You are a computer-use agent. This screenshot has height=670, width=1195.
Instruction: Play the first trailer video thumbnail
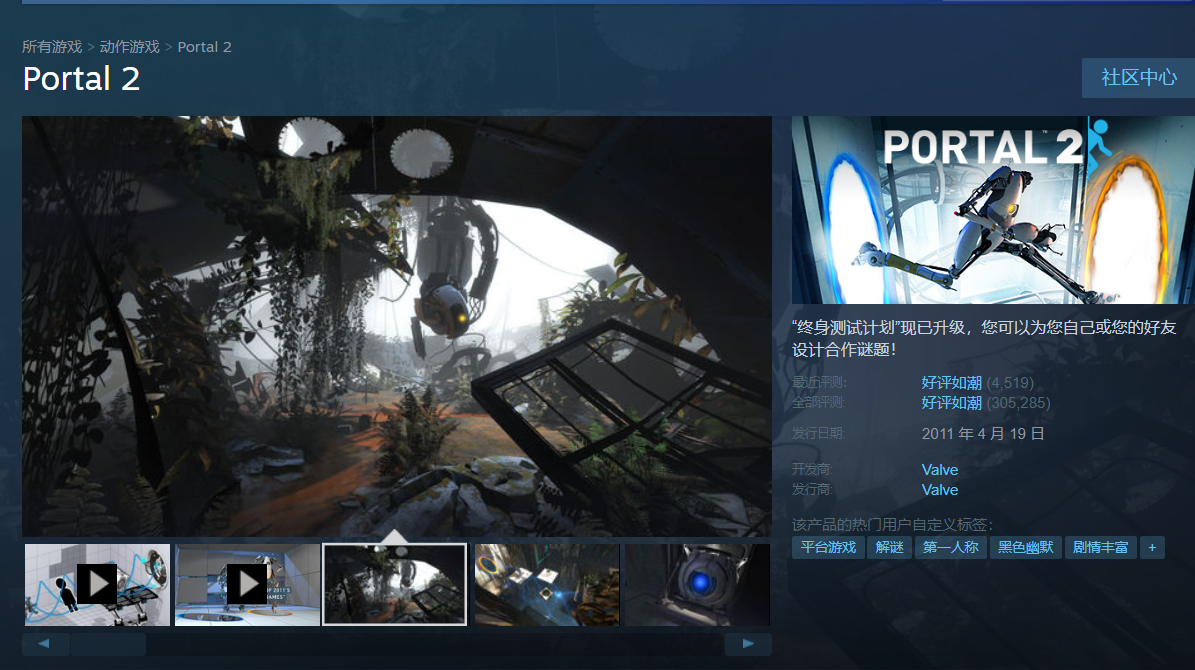pyautogui.click(x=97, y=585)
